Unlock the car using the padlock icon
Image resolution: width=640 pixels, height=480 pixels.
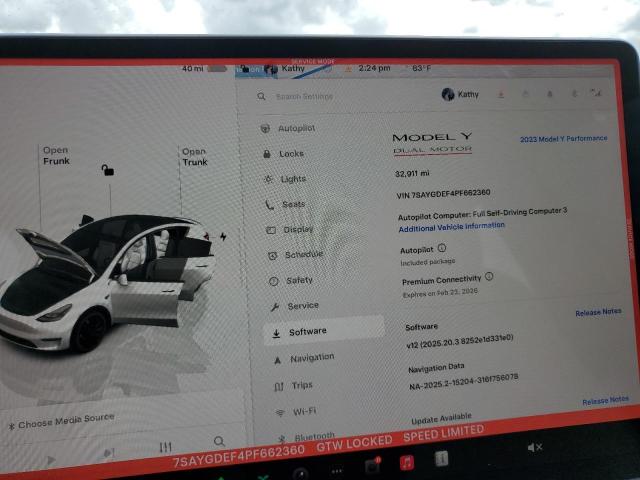point(108,170)
